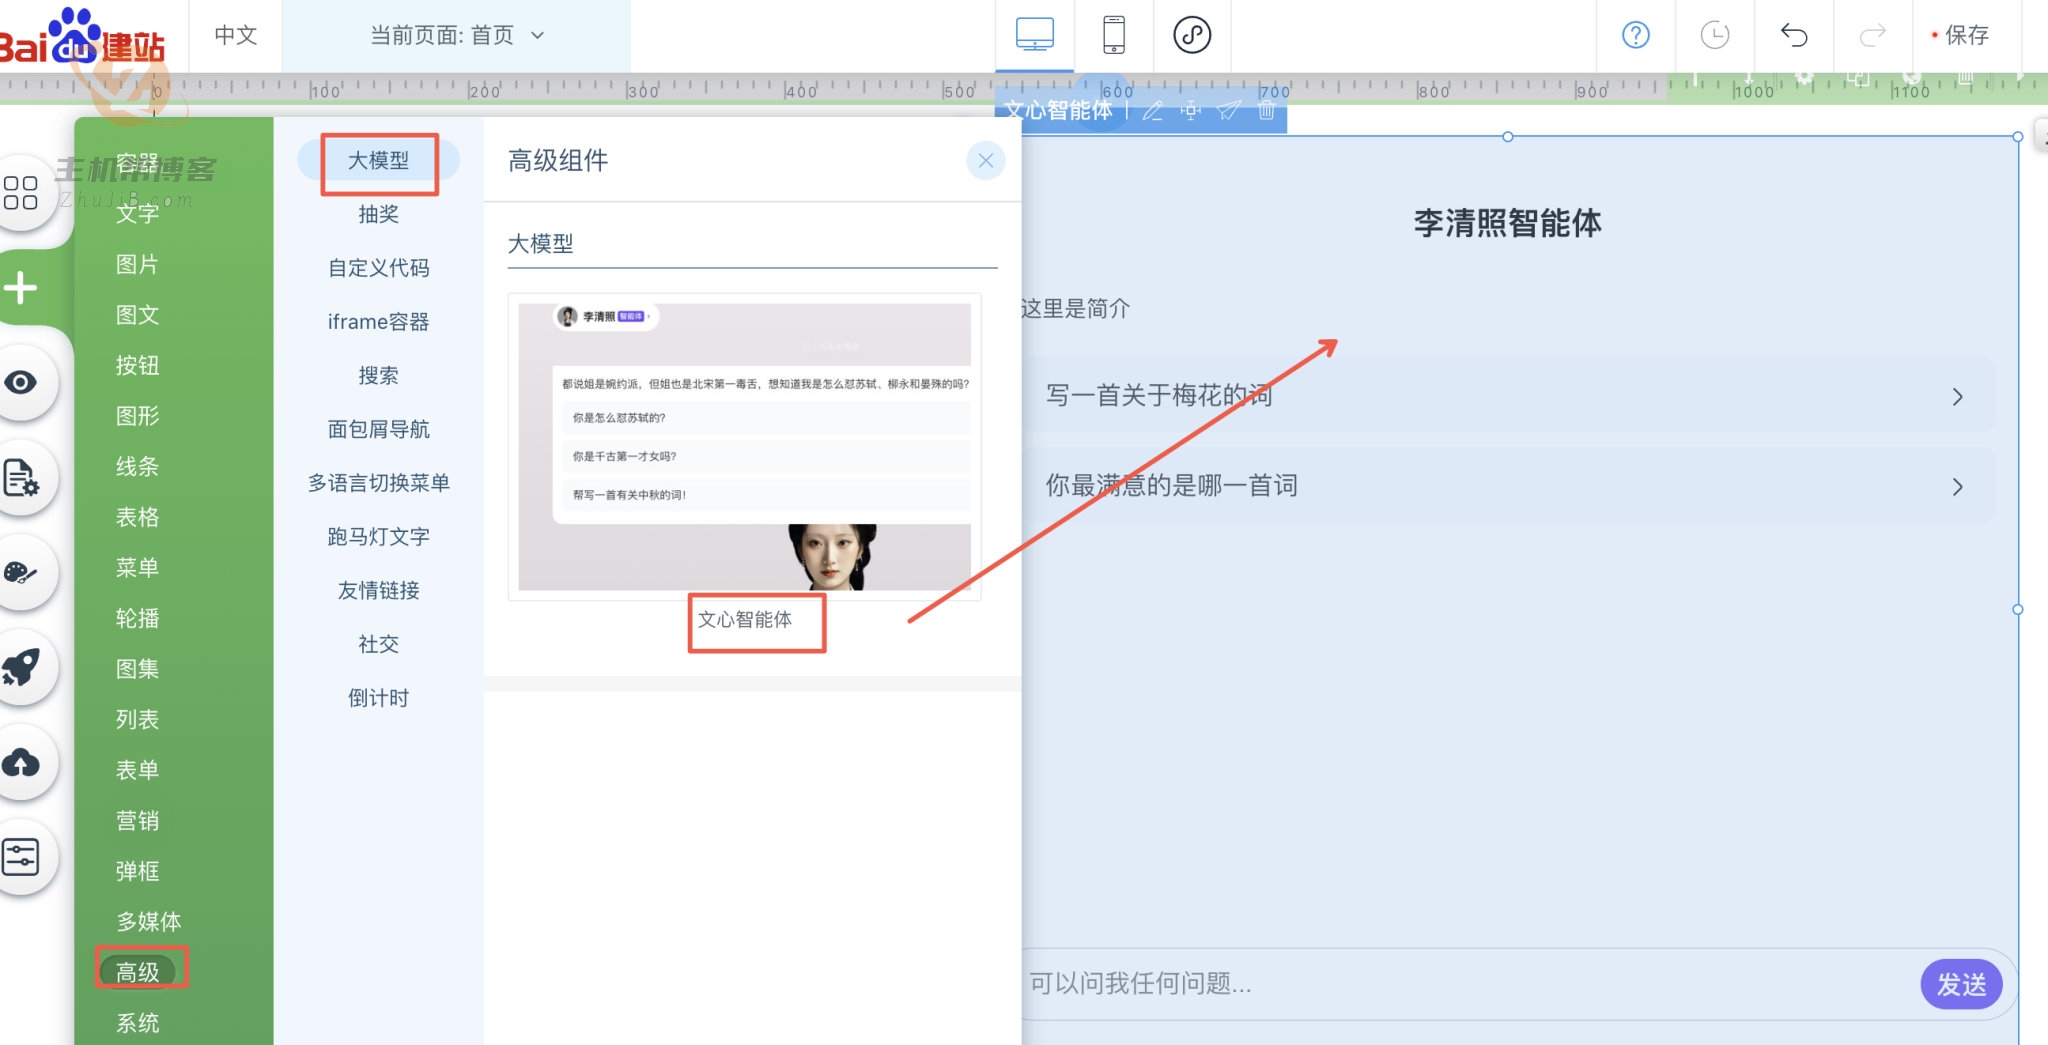Open the 多媒体 component menu
This screenshot has width=2048, height=1045.
pos(148,921)
